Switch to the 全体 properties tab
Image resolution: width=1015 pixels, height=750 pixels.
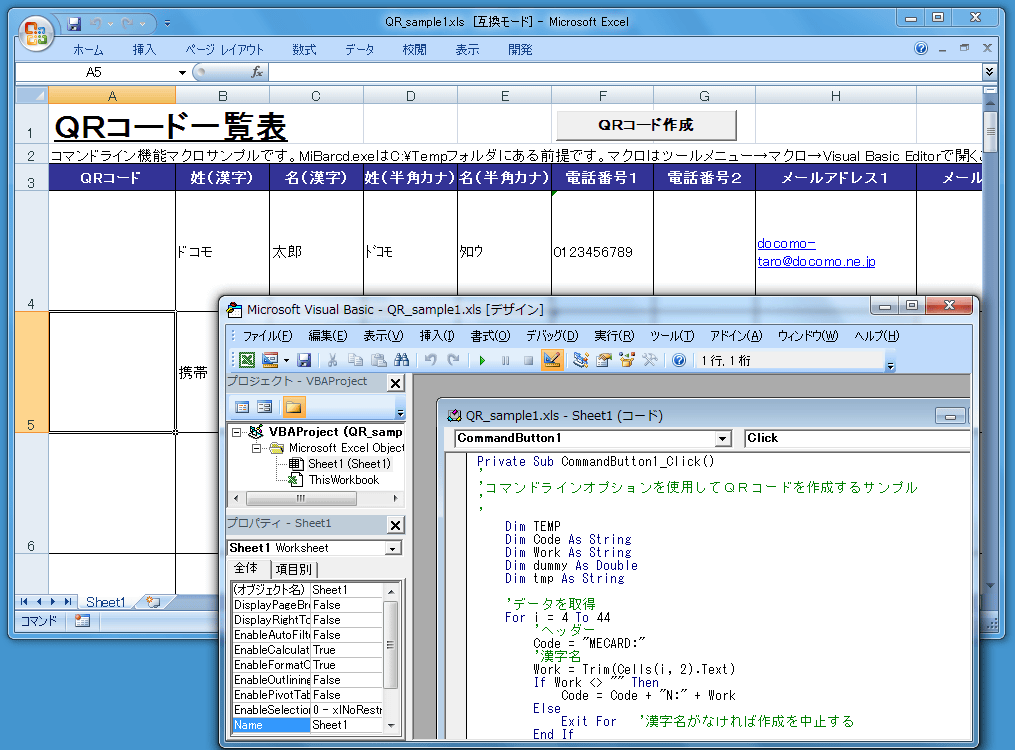246,568
